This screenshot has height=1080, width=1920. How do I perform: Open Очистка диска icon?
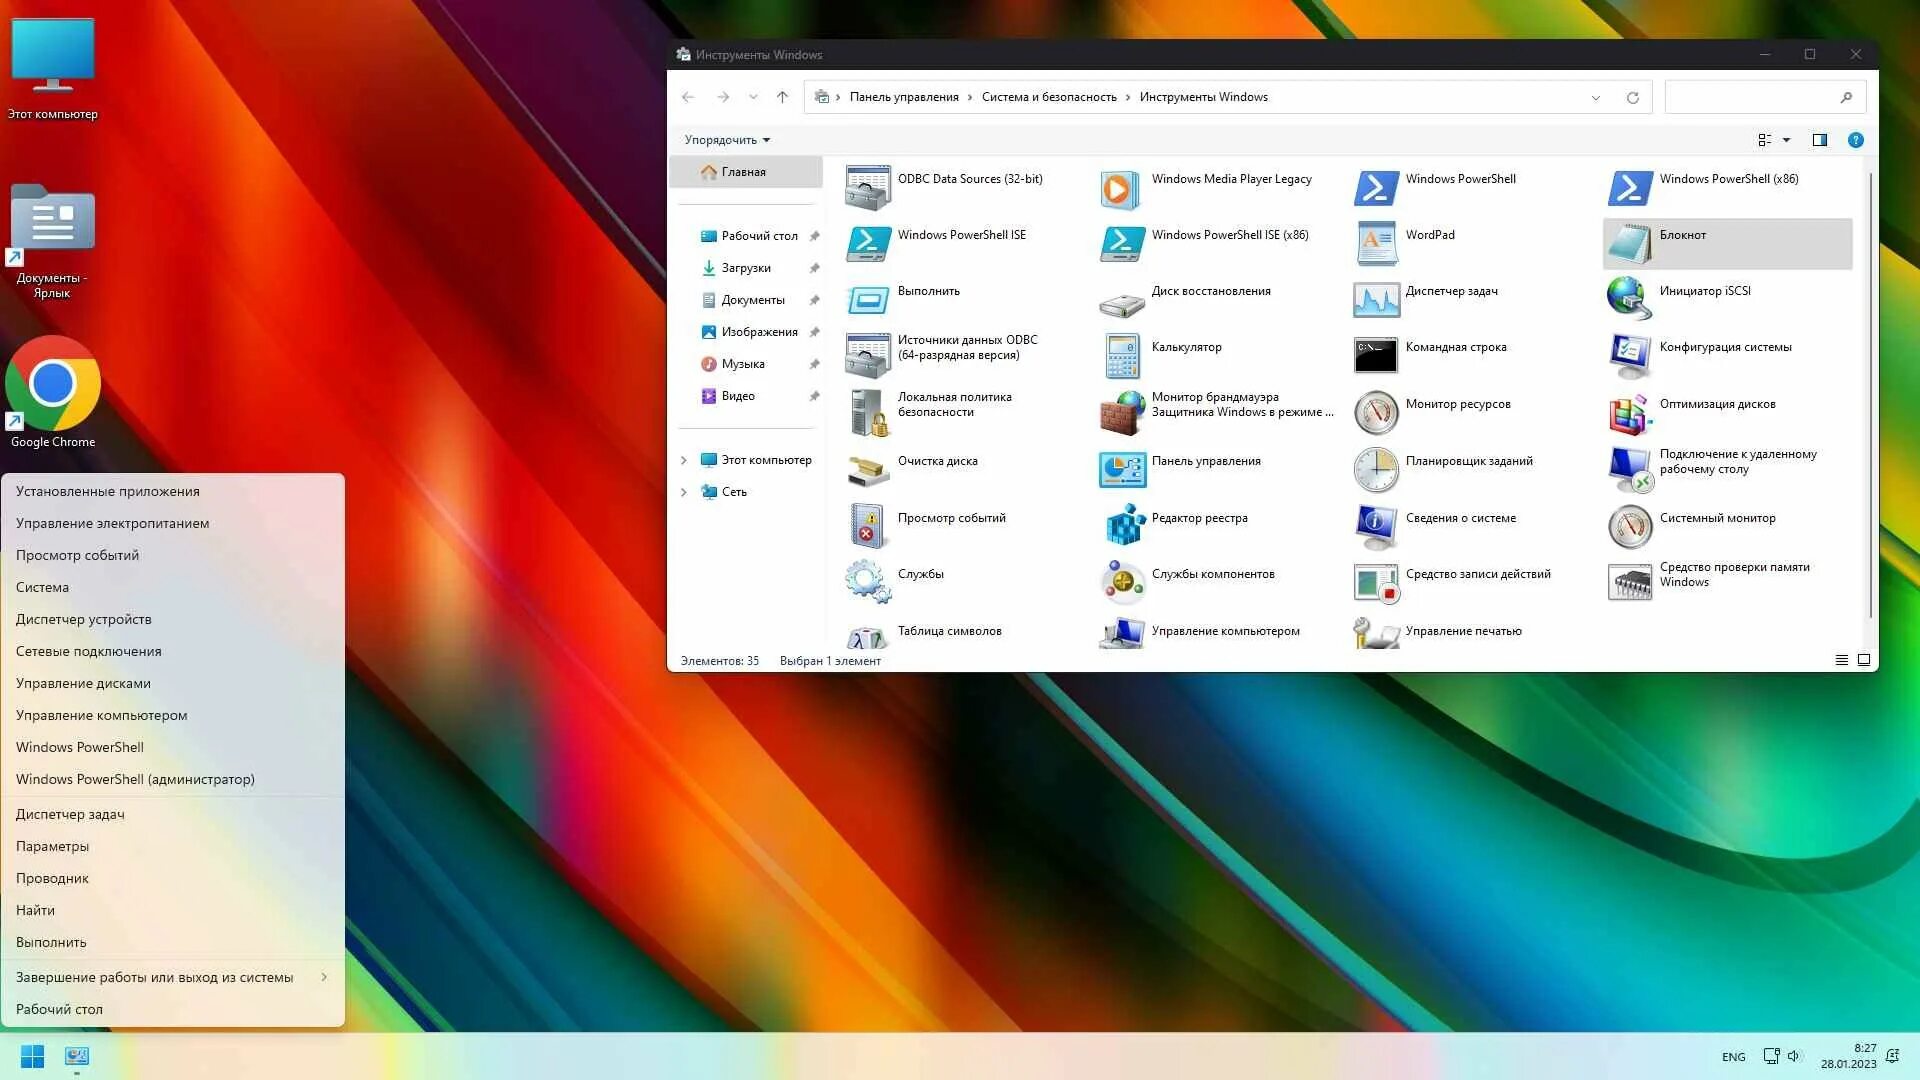click(x=867, y=470)
